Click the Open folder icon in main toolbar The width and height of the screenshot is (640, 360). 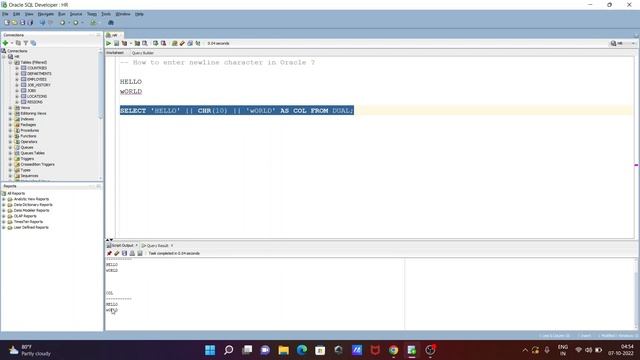pos(14,23)
